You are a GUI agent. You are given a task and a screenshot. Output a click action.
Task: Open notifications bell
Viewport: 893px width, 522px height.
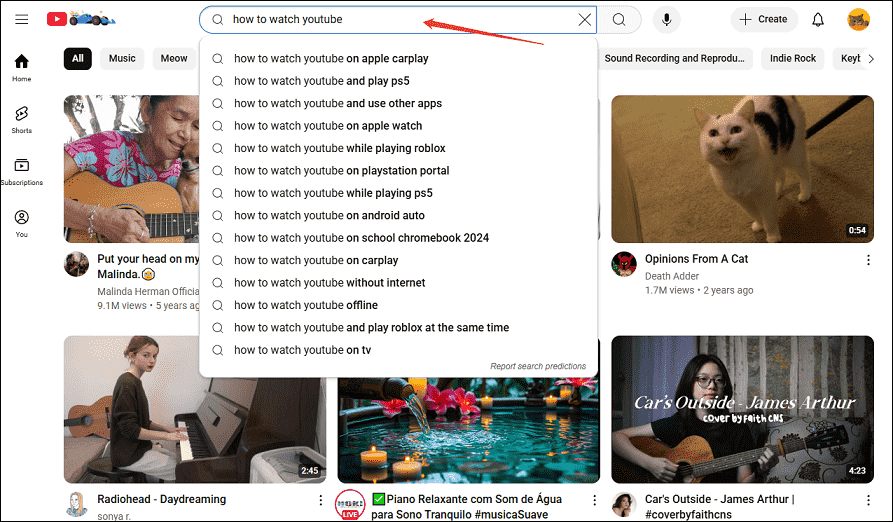pyautogui.click(x=818, y=19)
